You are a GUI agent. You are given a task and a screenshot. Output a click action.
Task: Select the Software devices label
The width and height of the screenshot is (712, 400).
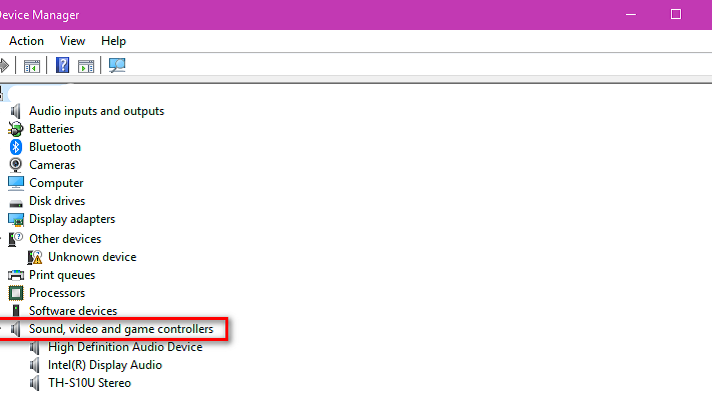(73, 311)
